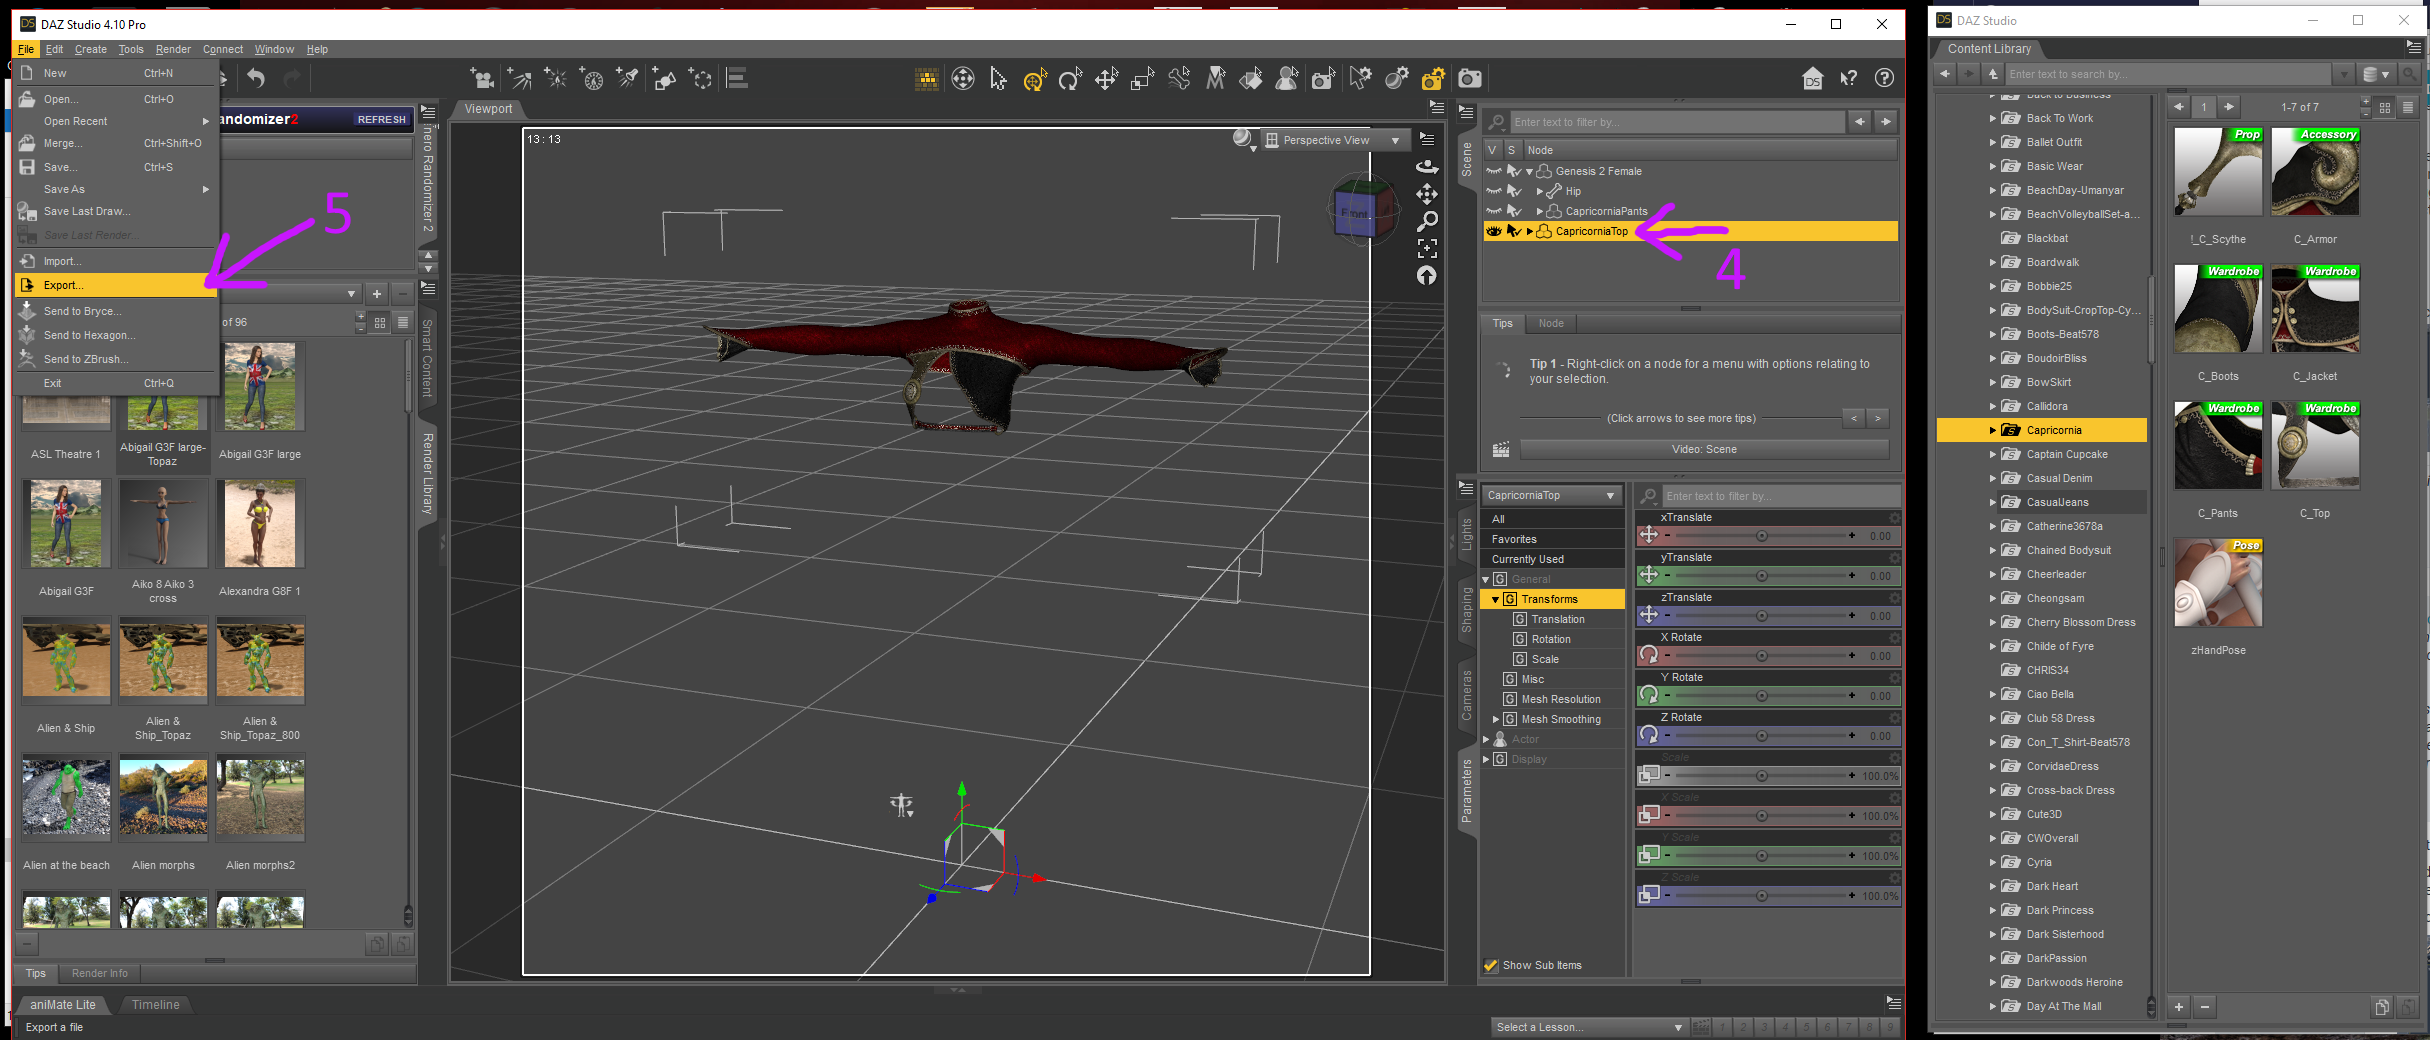This screenshot has height=1040, width=2430.
Task: Choose Export from the File menu
Action: click(64, 285)
